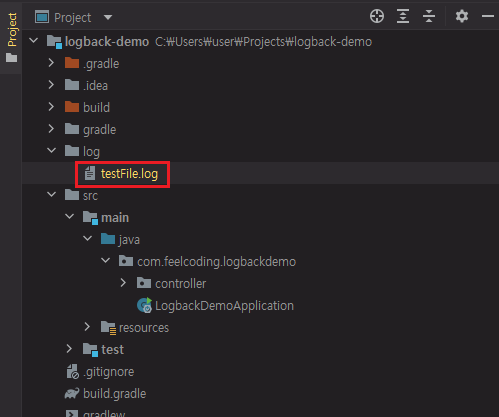Click the Collapse All toolbar icon
The width and height of the screenshot is (499, 417).
tap(429, 16)
